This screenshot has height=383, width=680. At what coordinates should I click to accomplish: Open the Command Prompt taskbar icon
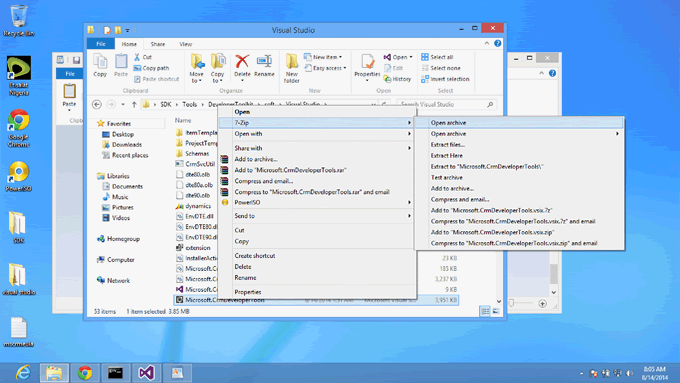115,373
